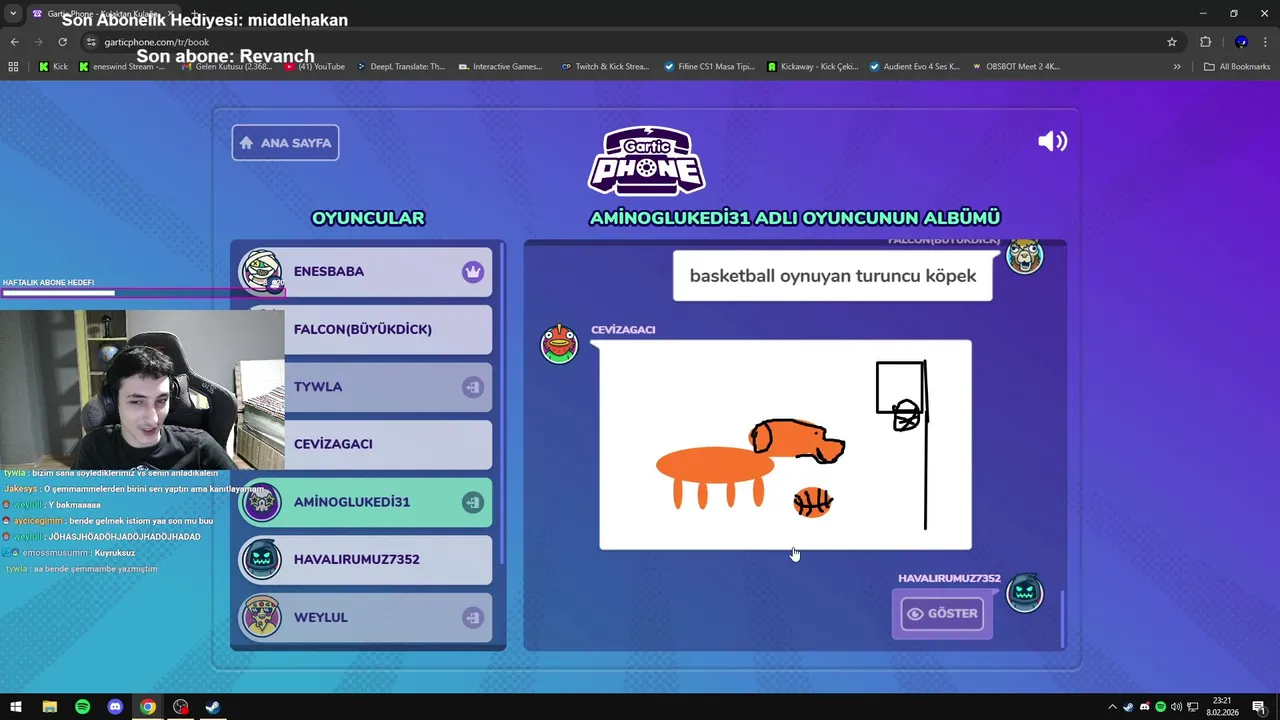Select player WEYLUL in the list

point(365,618)
